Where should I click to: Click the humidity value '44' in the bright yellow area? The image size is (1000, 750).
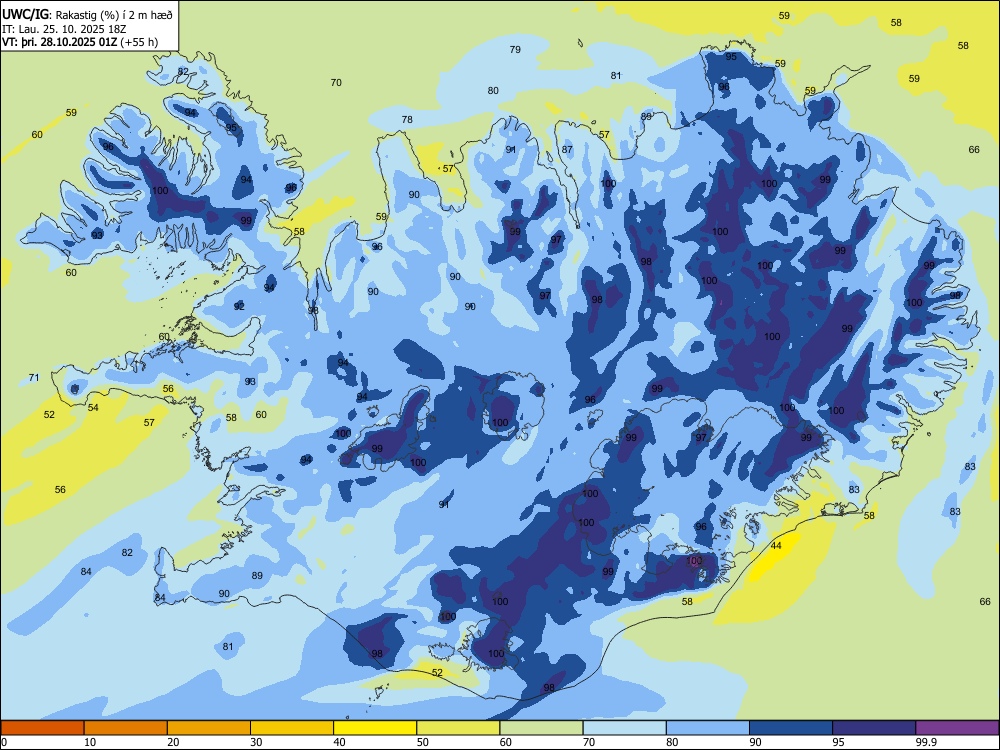pos(776,545)
